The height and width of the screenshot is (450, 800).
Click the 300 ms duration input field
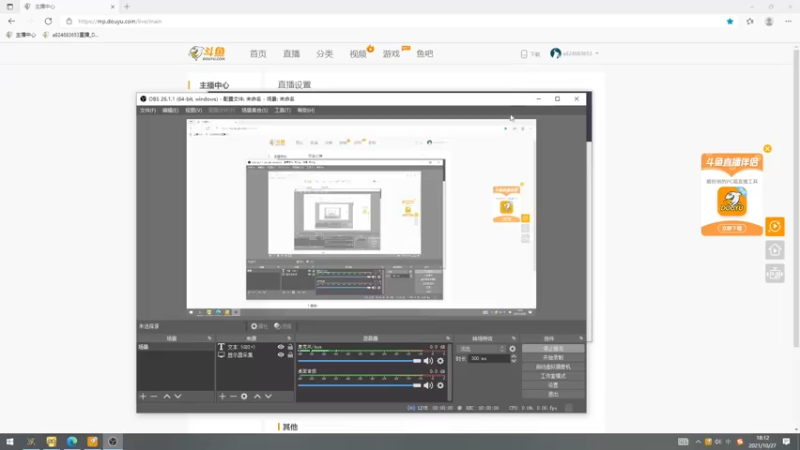[x=489, y=359]
